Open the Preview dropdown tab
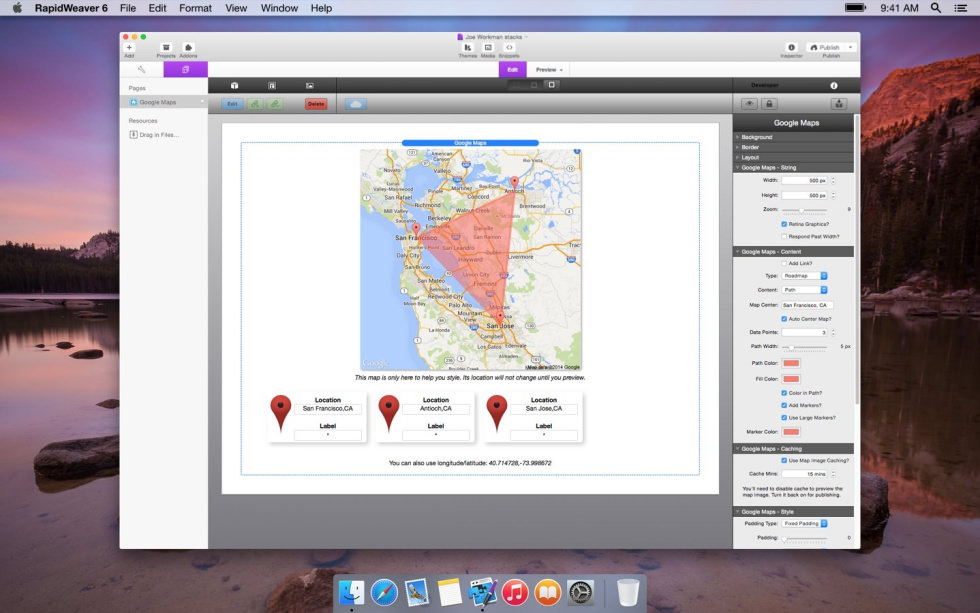This screenshot has width=980, height=613. click(x=549, y=69)
